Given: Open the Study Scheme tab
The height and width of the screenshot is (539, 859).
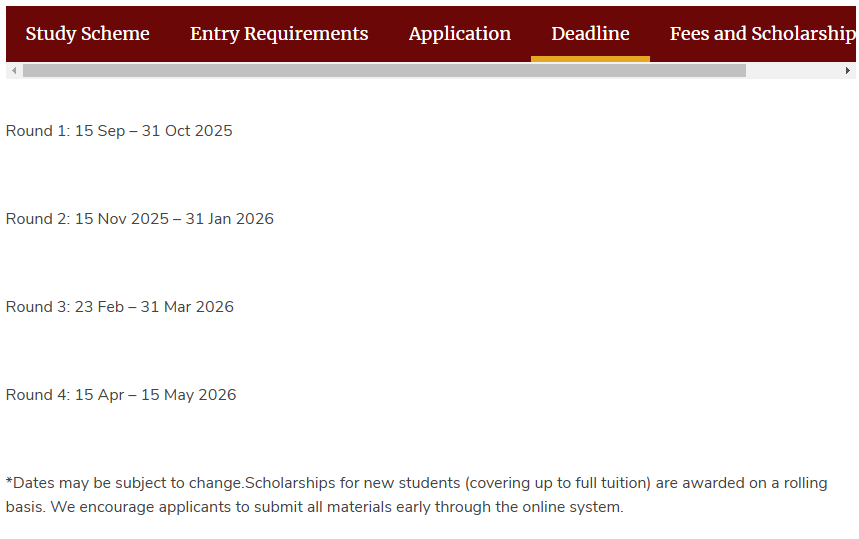Looking at the screenshot, I should click(88, 34).
